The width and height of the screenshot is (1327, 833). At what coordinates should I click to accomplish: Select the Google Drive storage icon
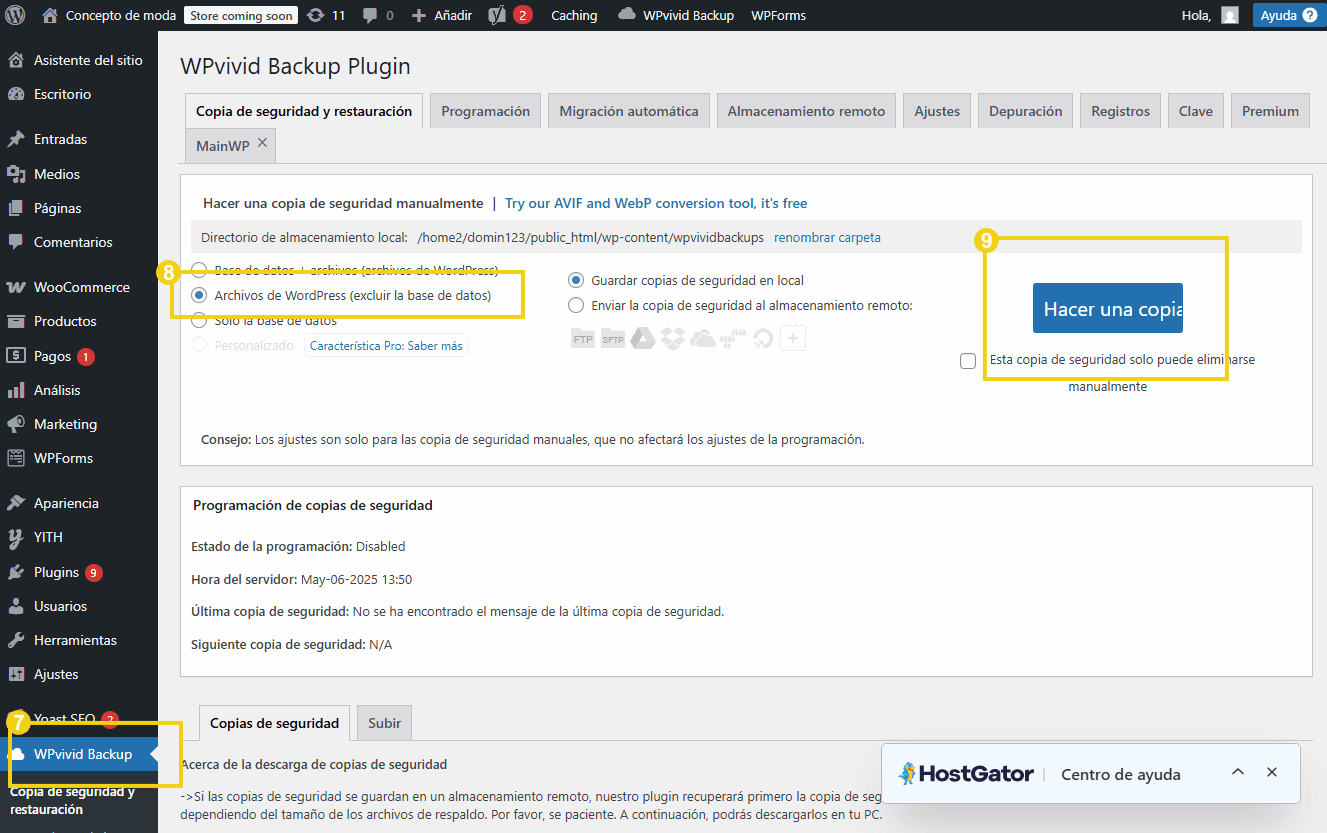pos(643,339)
